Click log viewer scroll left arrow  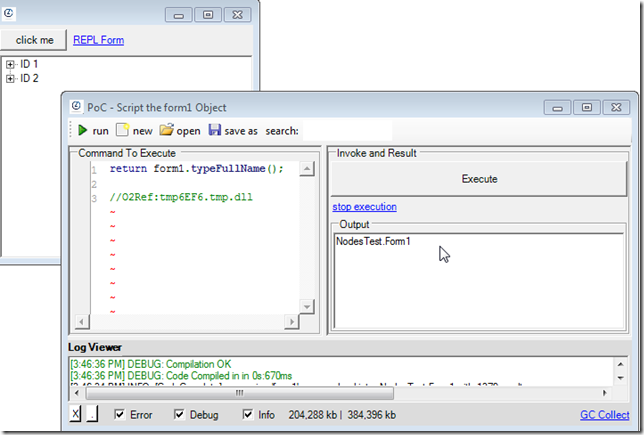(77, 393)
